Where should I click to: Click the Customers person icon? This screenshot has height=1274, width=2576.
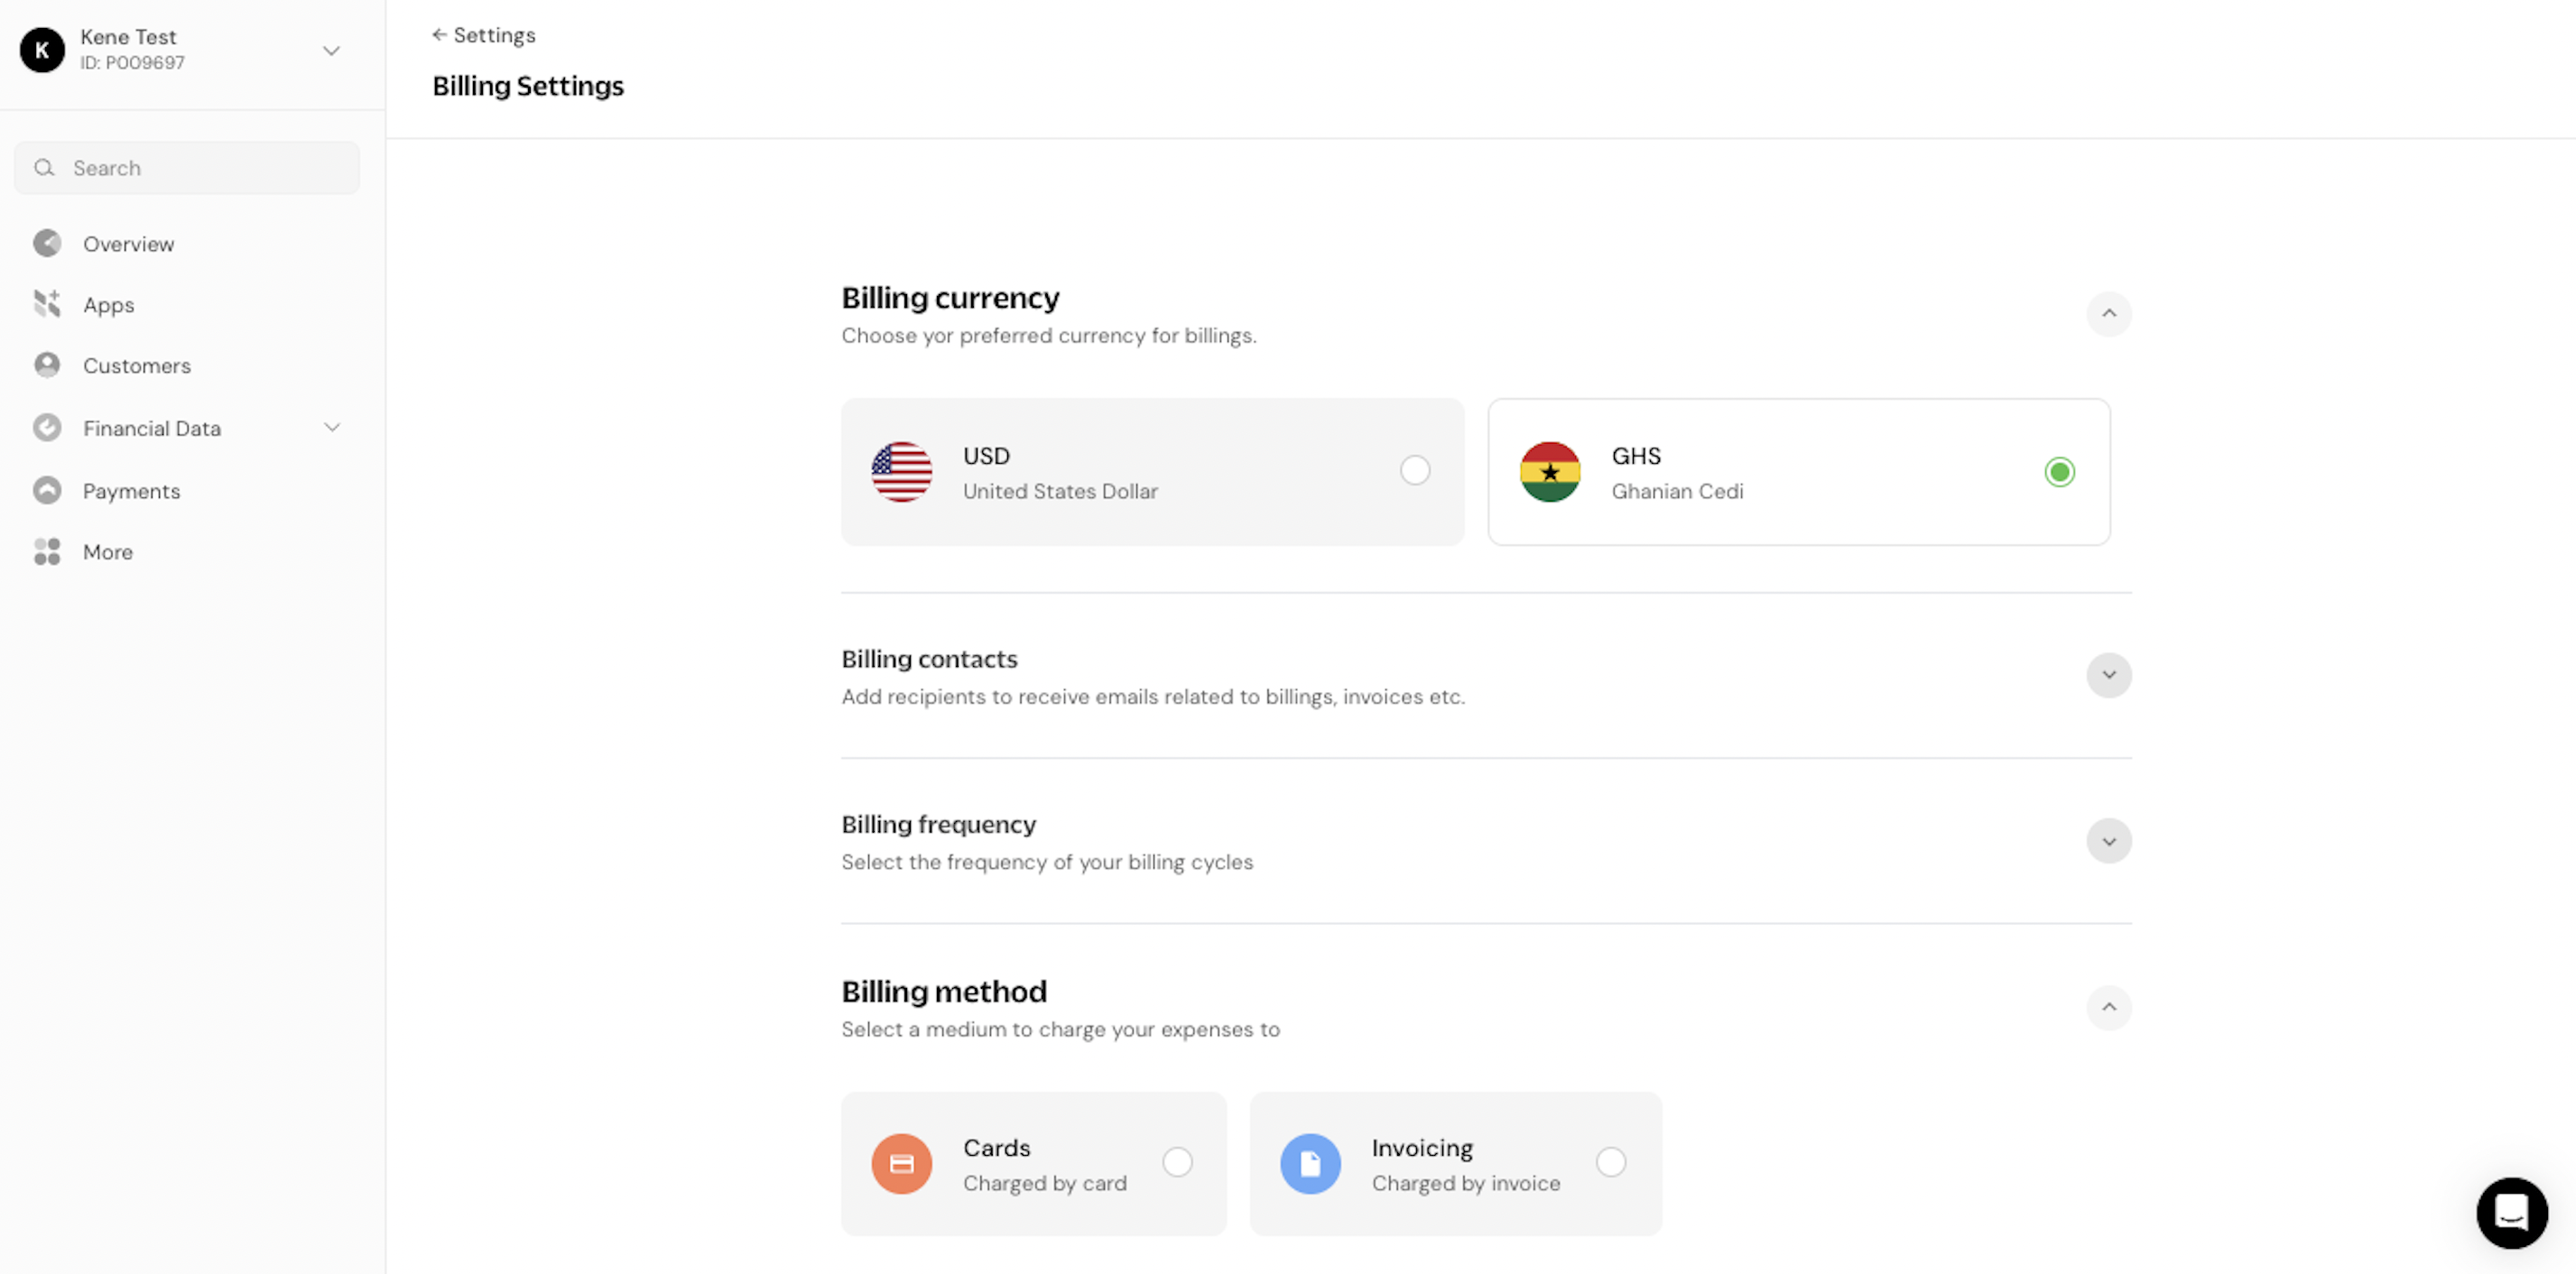pyautogui.click(x=47, y=365)
